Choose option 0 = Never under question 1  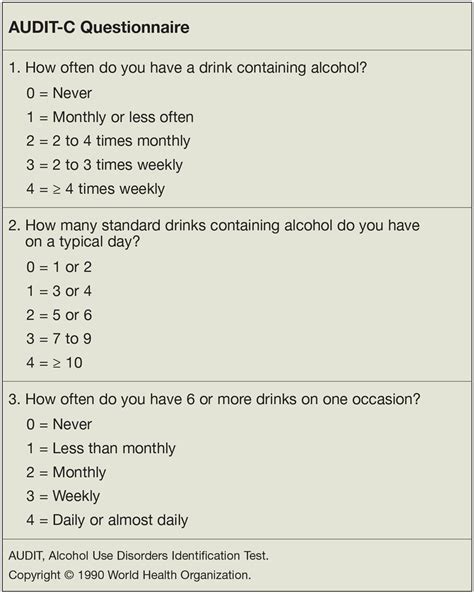tap(59, 93)
